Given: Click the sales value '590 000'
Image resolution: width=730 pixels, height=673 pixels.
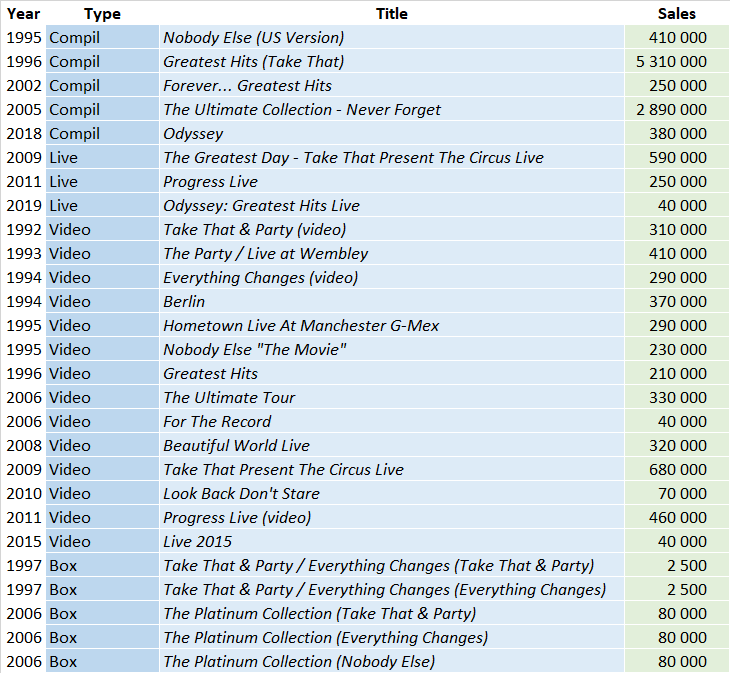Looking at the screenshot, I should 678,158.
